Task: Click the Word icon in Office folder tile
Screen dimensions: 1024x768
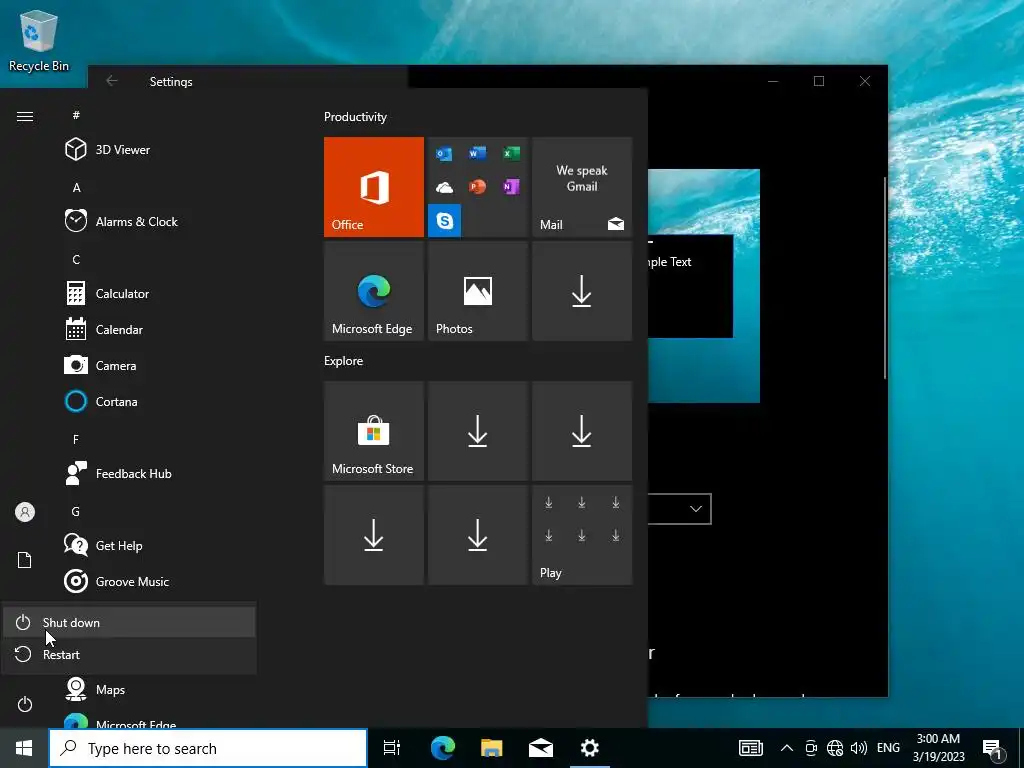Action: [x=477, y=153]
